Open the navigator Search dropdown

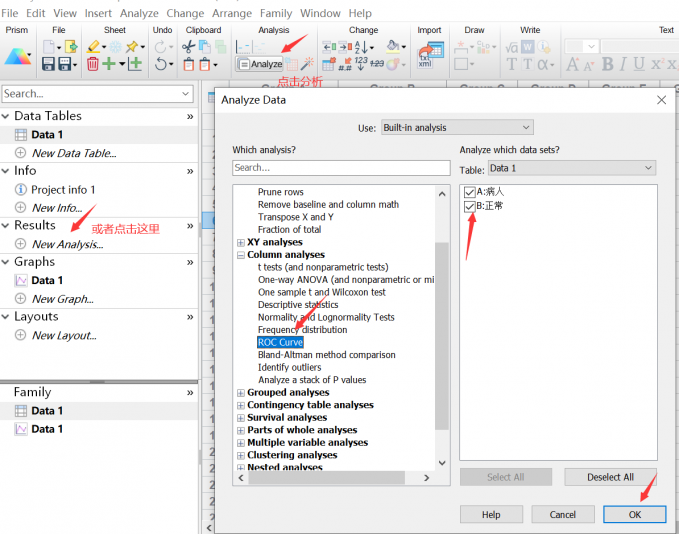(x=186, y=94)
